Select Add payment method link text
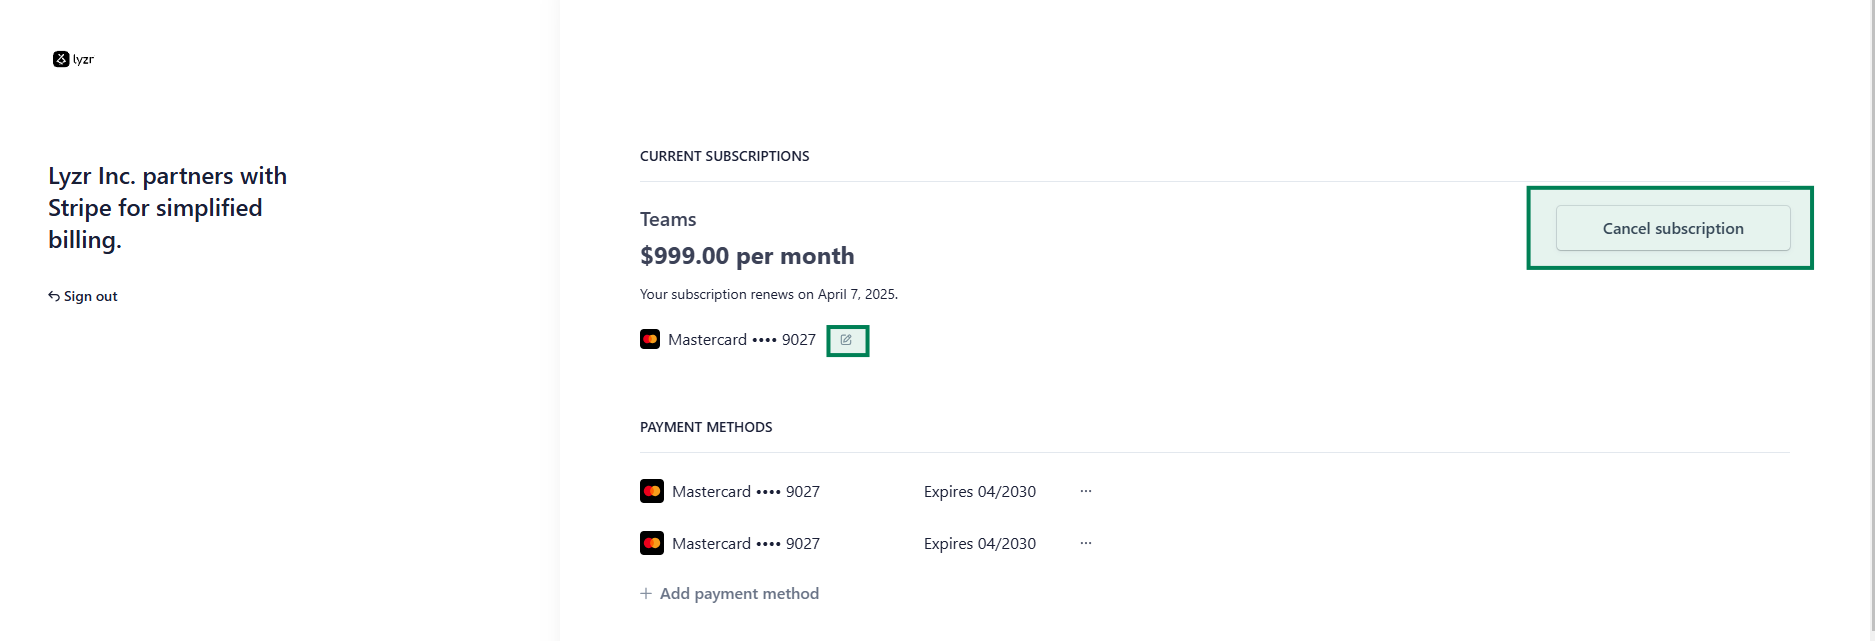This screenshot has width=1875, height=641. coord(739,593)
